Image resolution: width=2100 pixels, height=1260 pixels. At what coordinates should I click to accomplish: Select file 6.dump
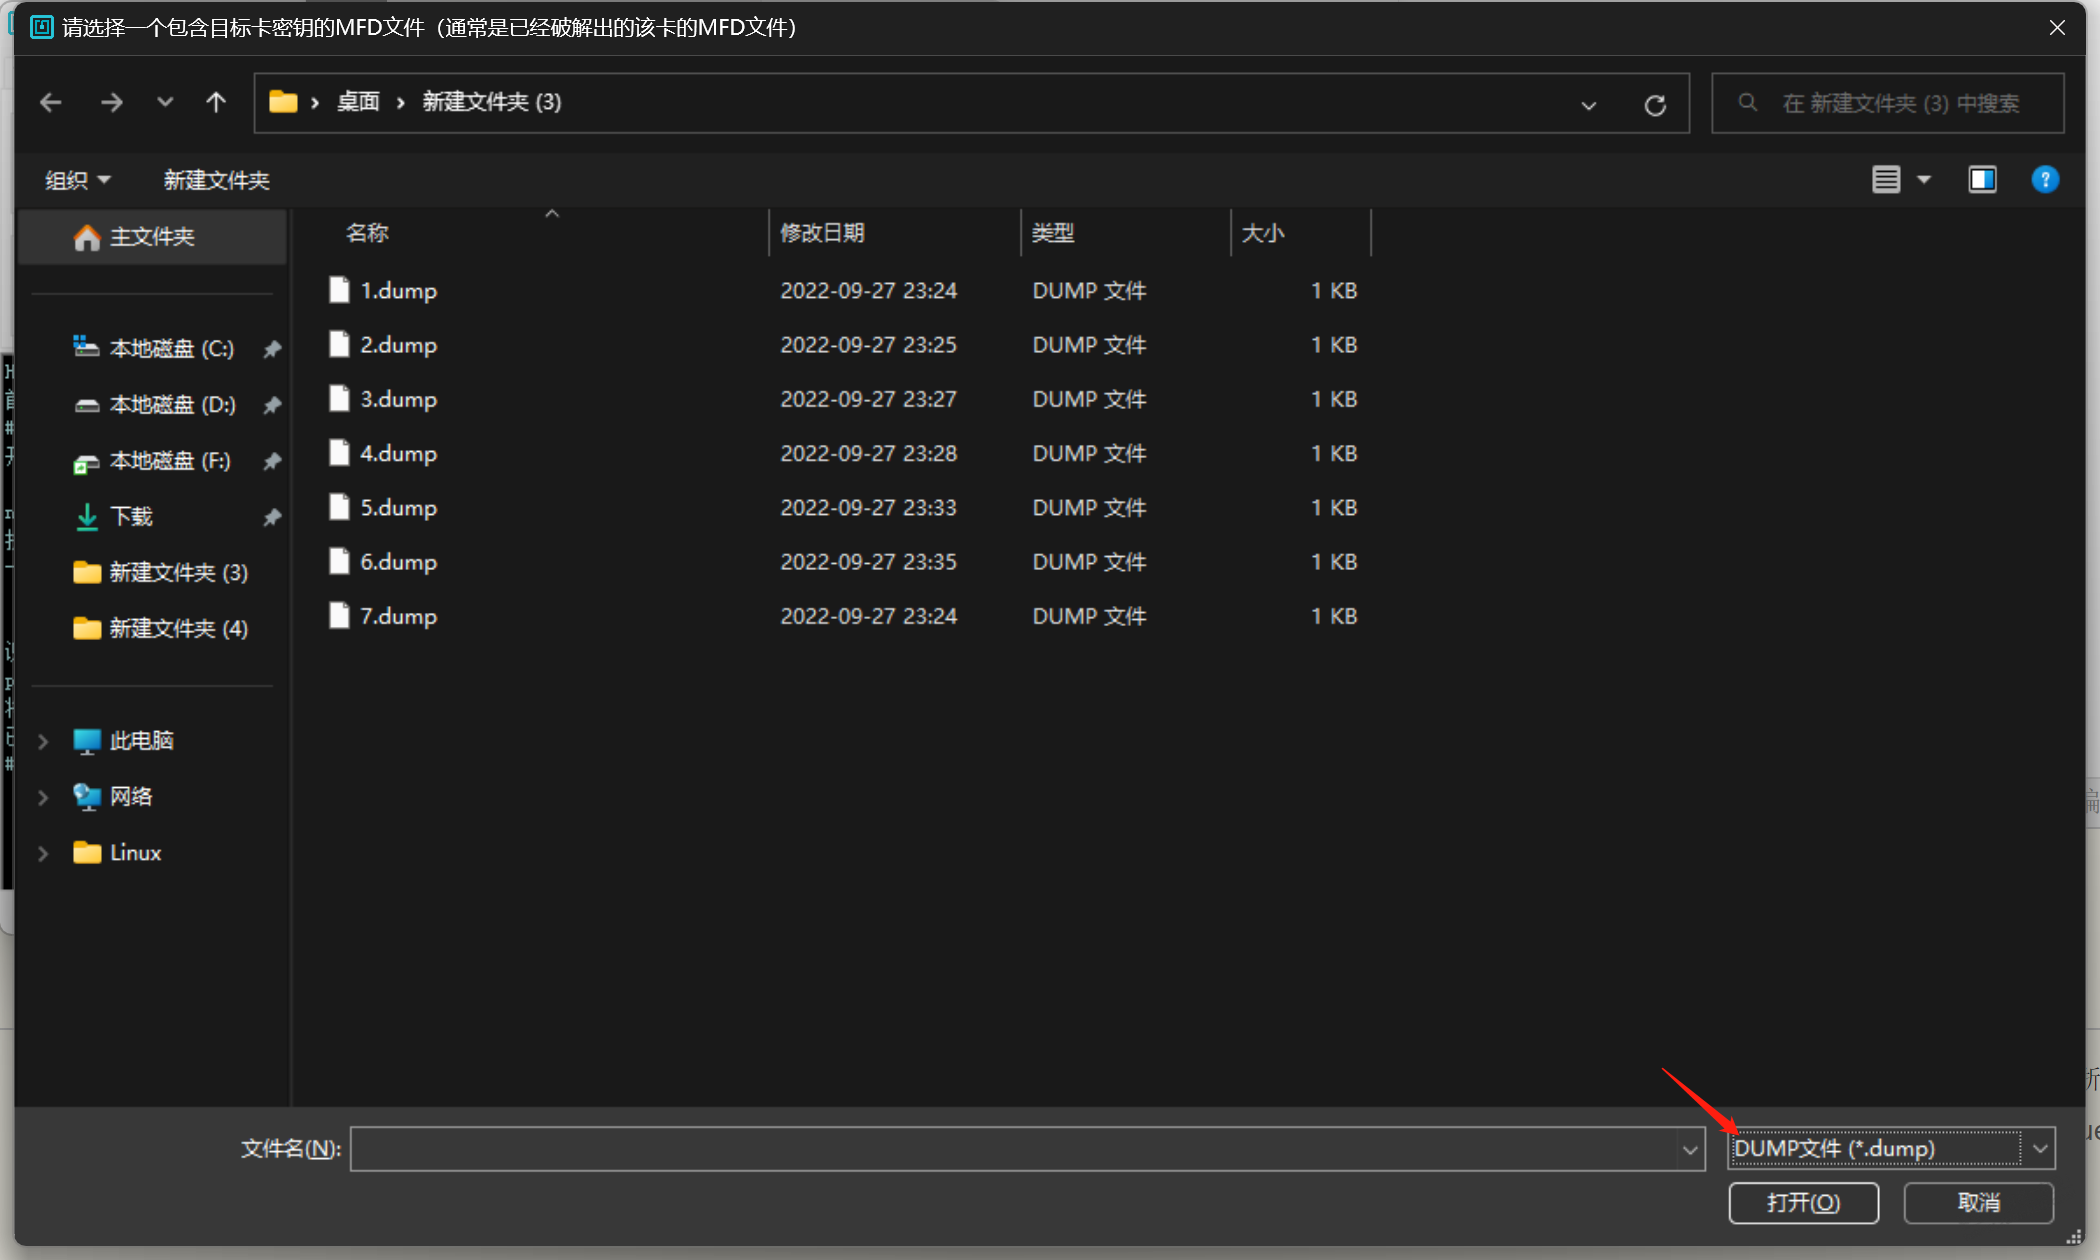pyautogui.click(x=398, y=562)
